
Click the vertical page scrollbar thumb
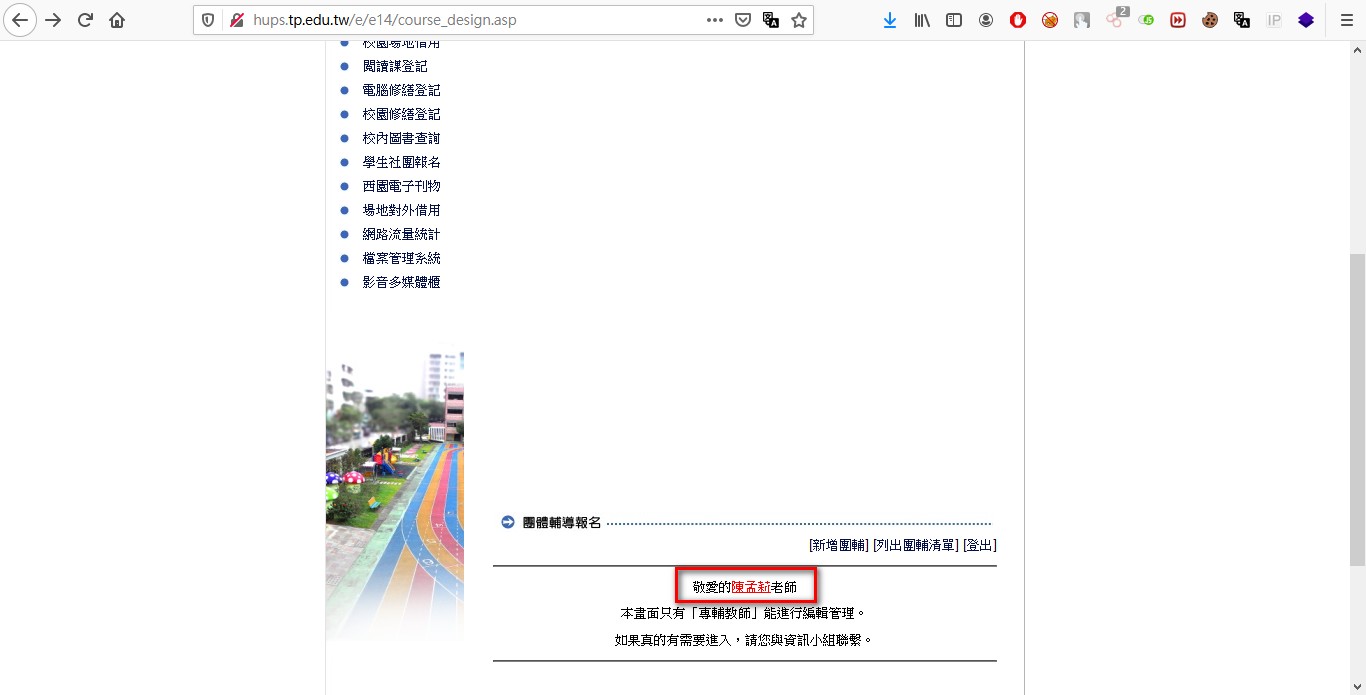pos(1357,410)
